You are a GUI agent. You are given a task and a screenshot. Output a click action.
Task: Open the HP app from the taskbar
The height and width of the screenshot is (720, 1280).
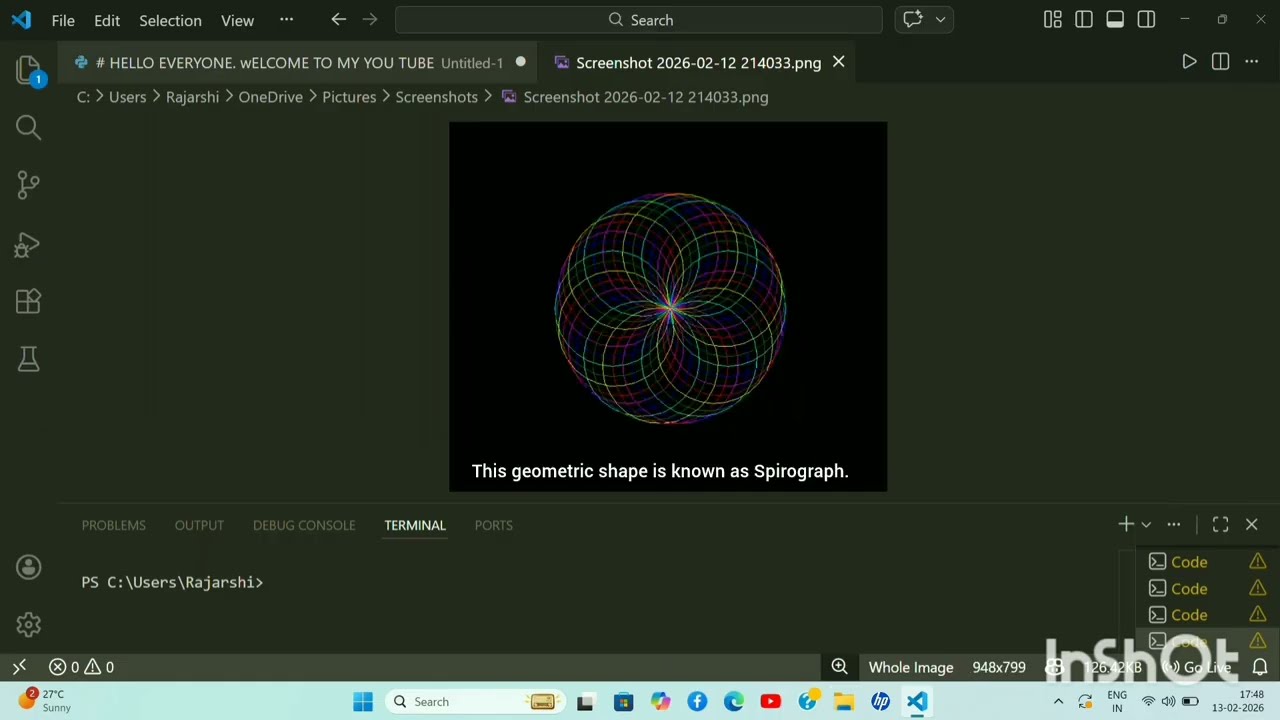point(880,701)
